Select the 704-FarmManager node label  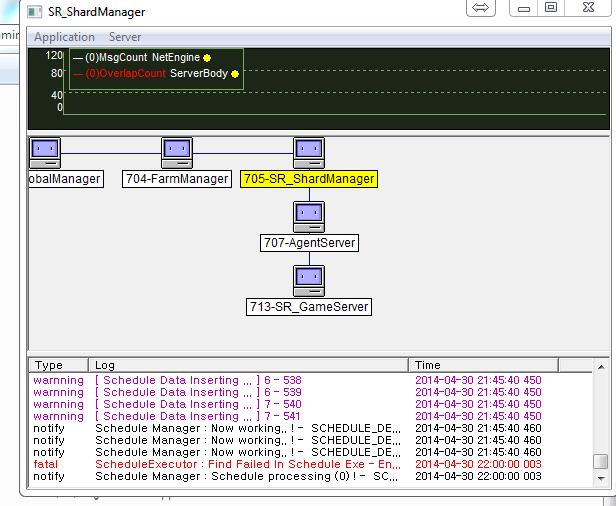177,179
